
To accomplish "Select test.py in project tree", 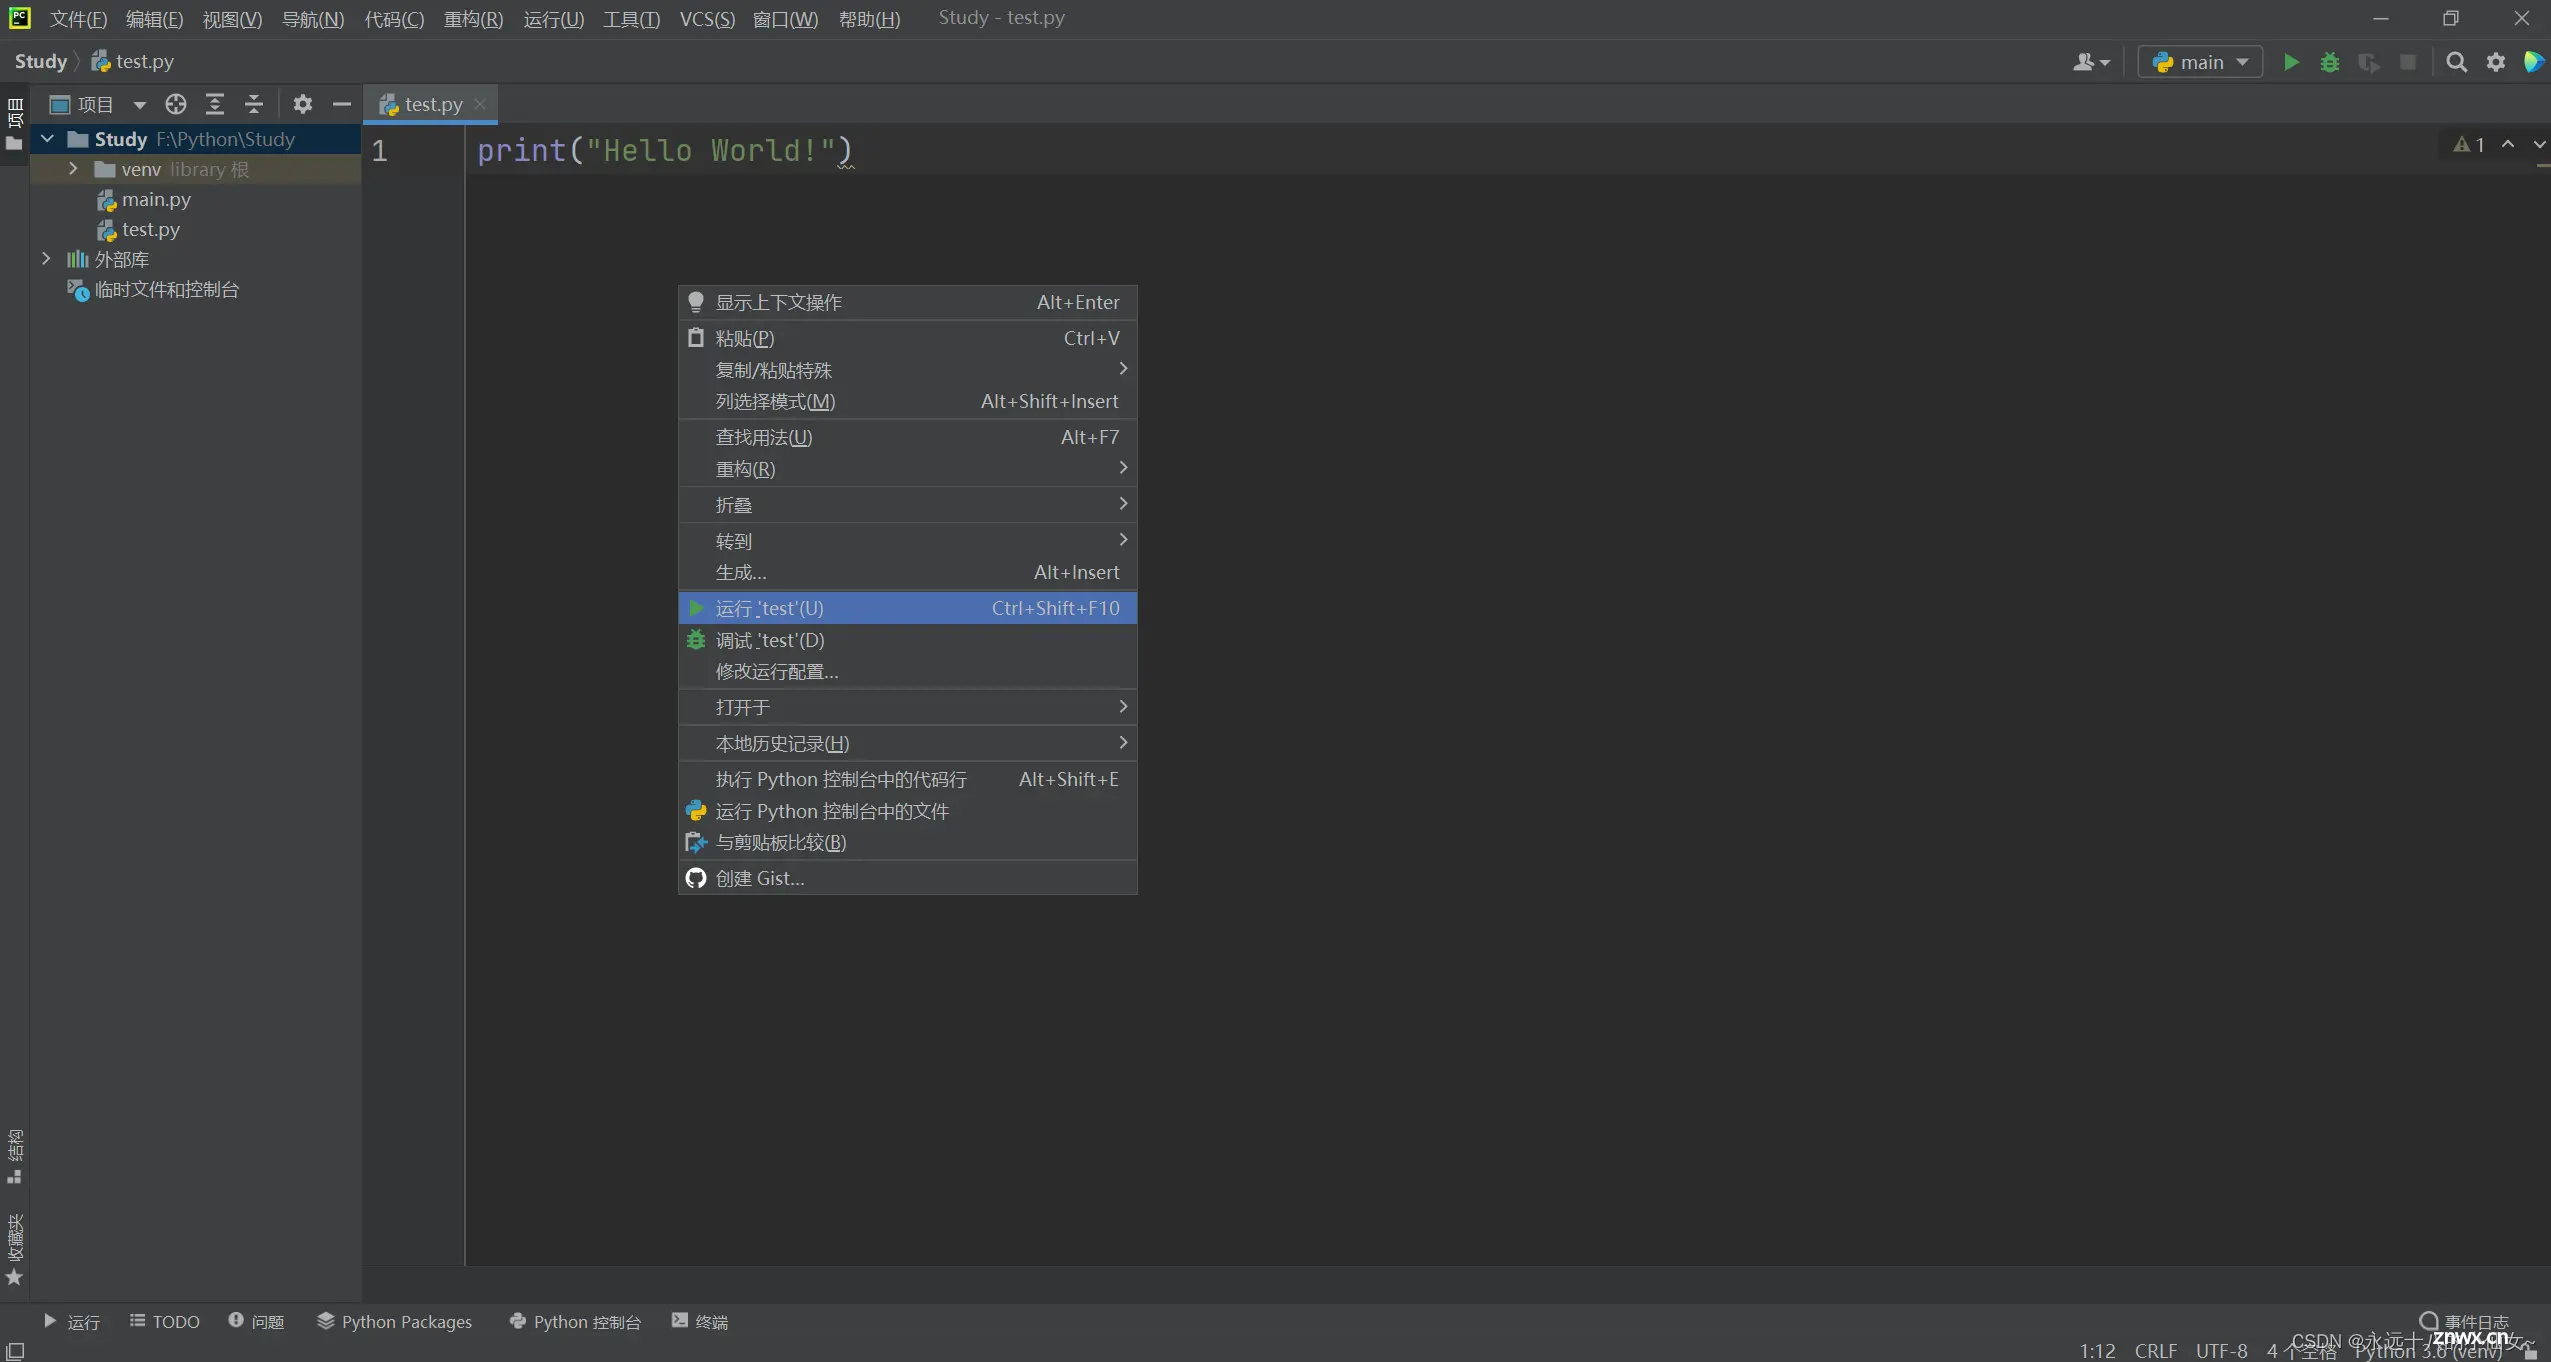I will (x=140, y=230).
